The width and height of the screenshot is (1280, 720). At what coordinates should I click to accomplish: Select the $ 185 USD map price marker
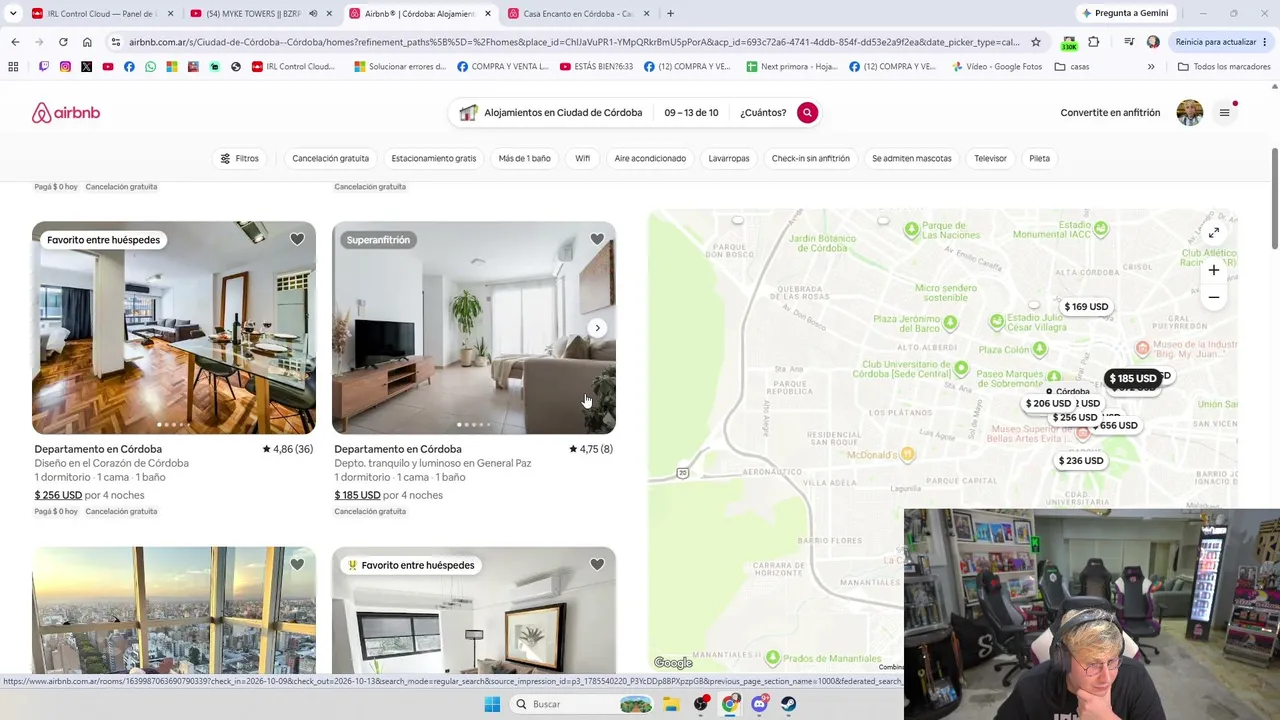[1133, 379]
